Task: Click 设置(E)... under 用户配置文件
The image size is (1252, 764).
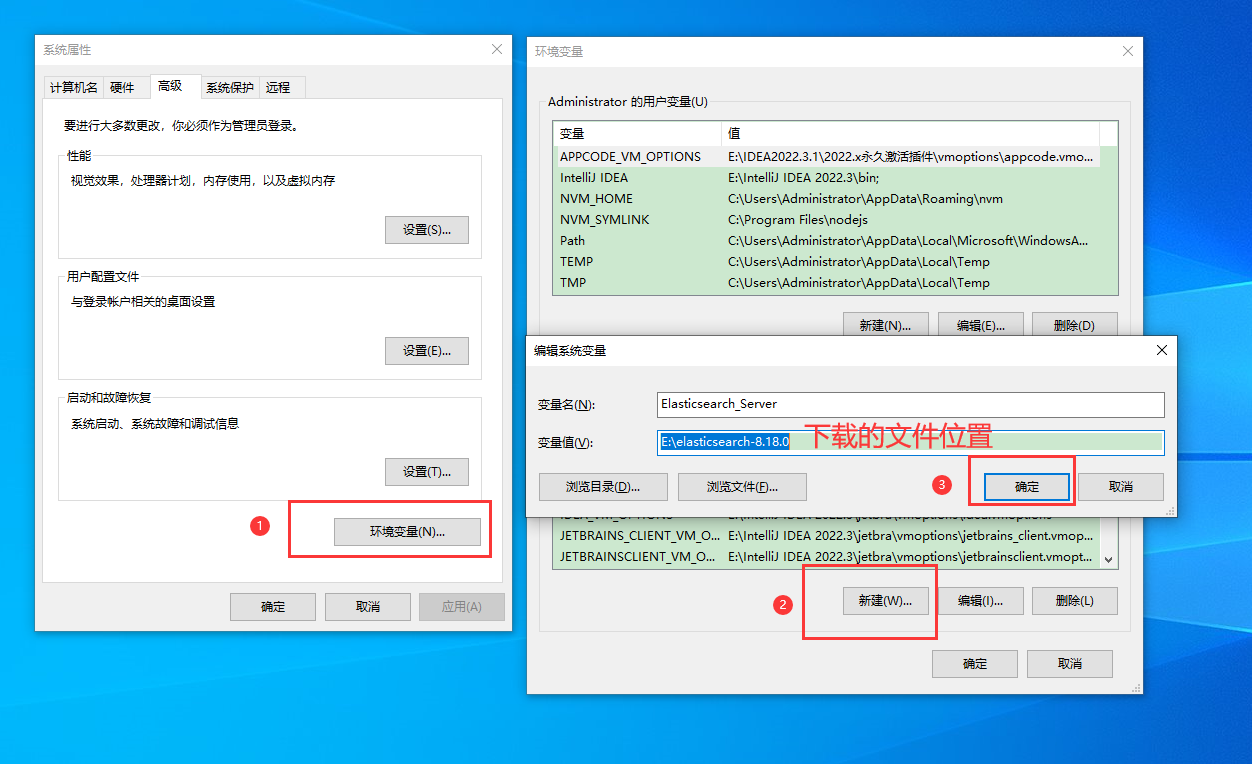Action: pos(427,351)
